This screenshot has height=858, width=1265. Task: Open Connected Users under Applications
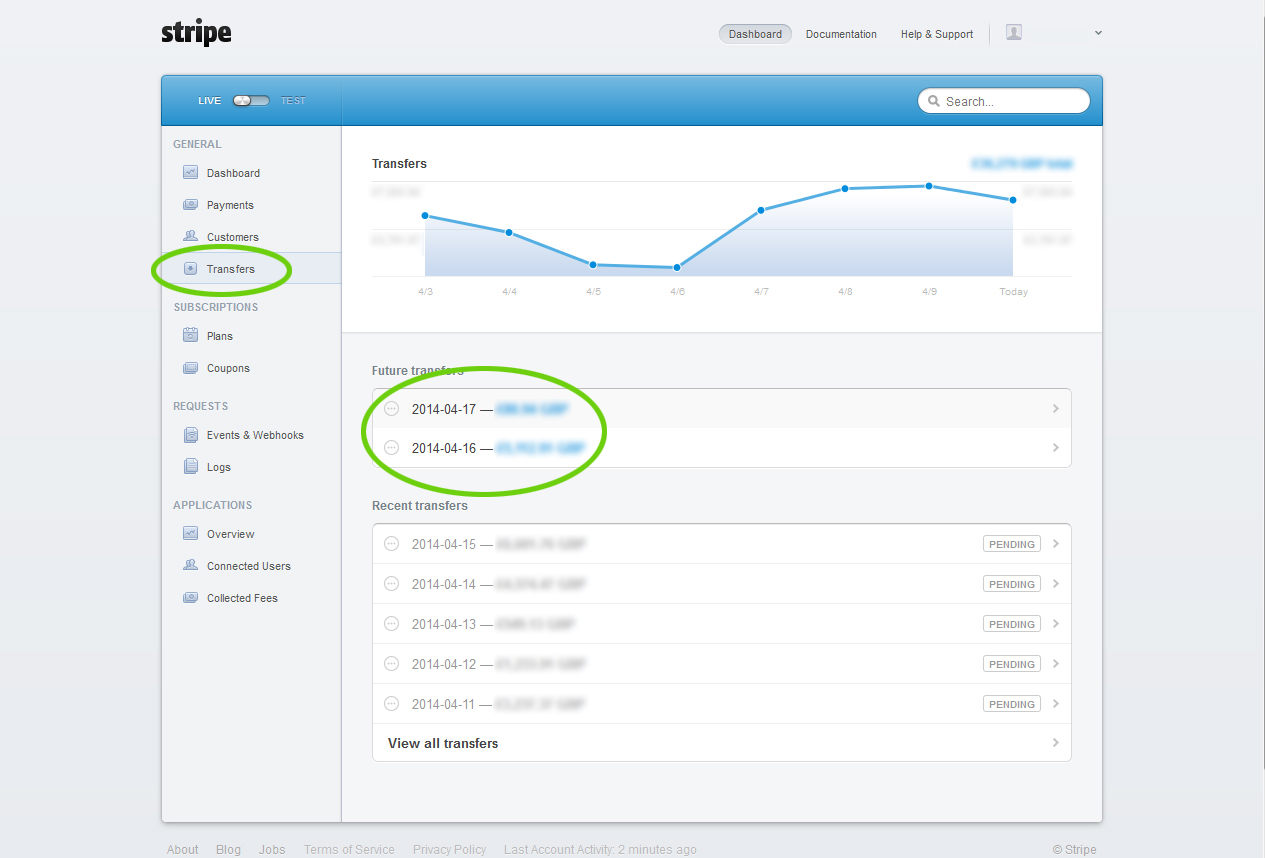(x=249, y=566)
